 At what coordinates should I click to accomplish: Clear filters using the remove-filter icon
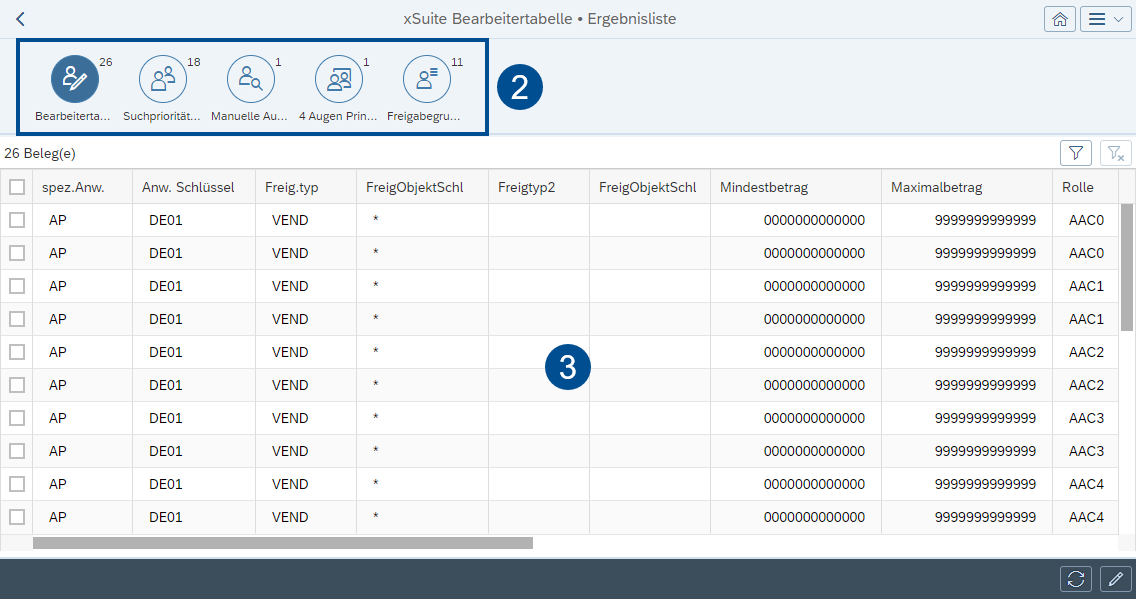click(x=1113, y=152)
